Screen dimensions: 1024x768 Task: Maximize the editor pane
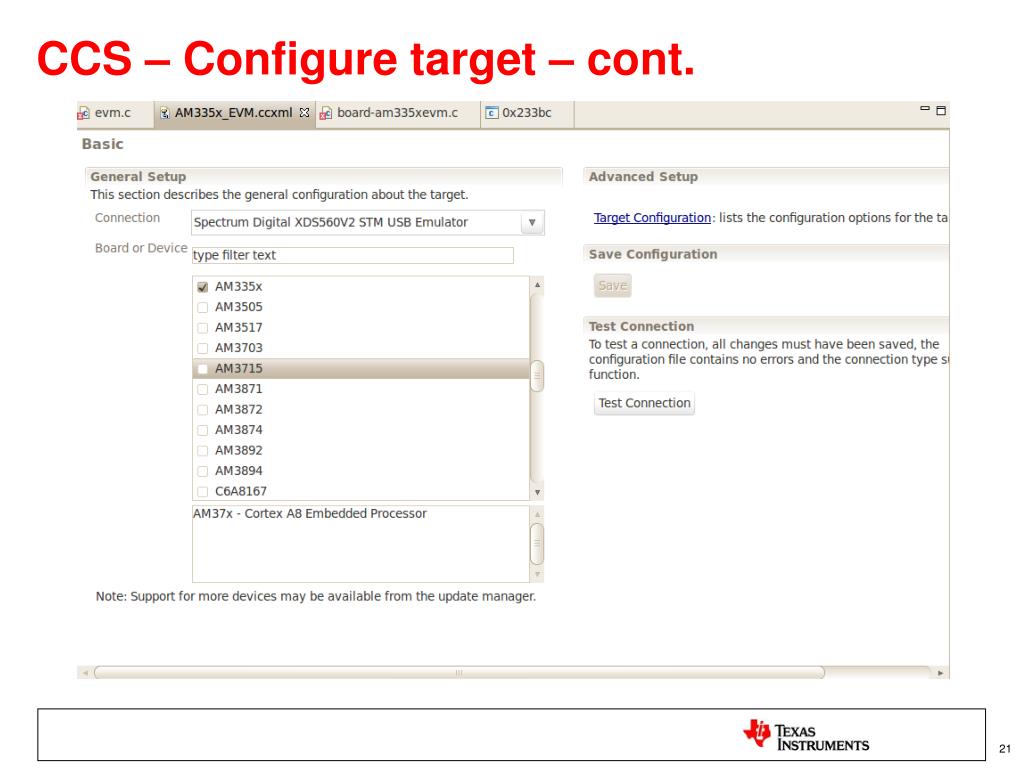tap(941, 110)
